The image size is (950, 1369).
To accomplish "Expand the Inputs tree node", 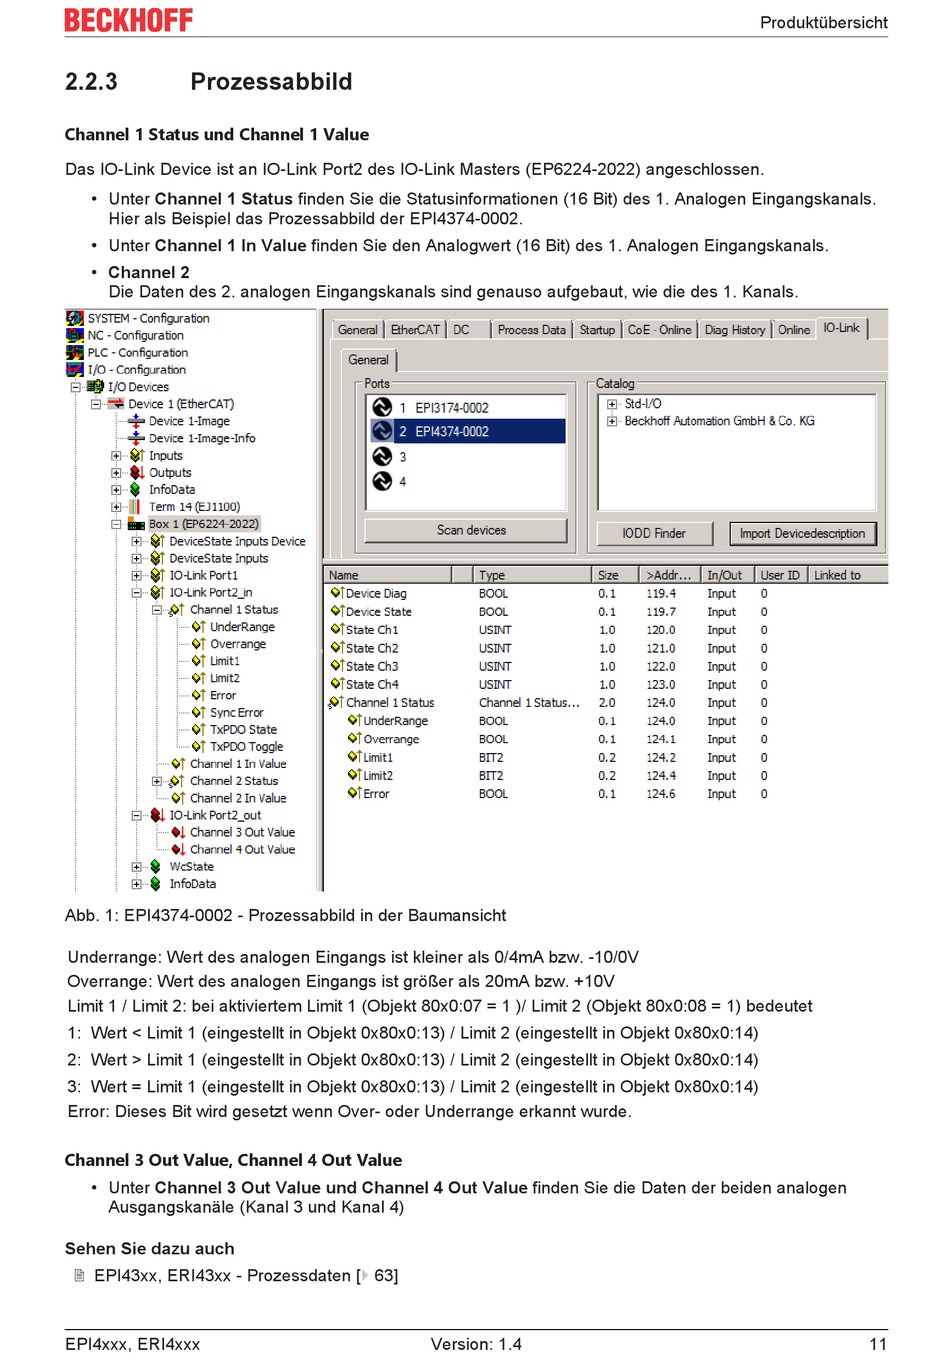I will (x=116, y=455).
